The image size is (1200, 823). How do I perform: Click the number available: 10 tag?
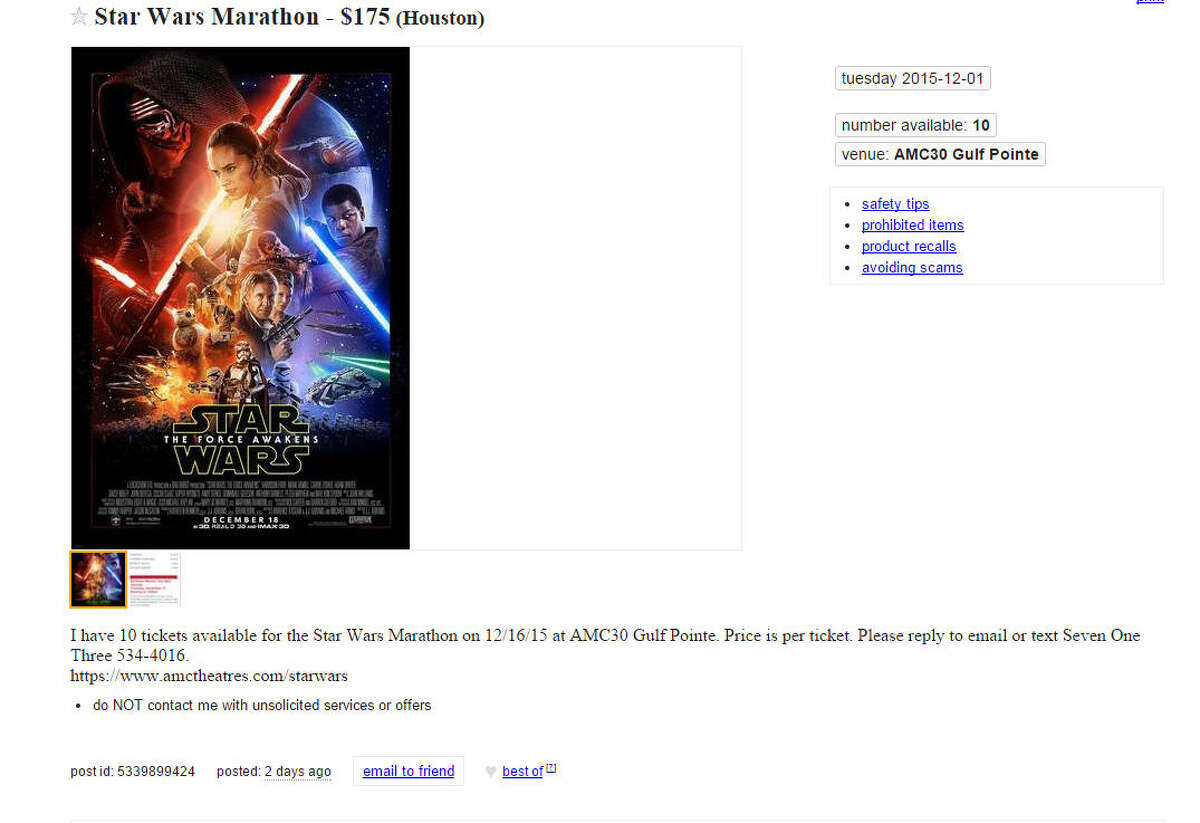click(916, 125)
